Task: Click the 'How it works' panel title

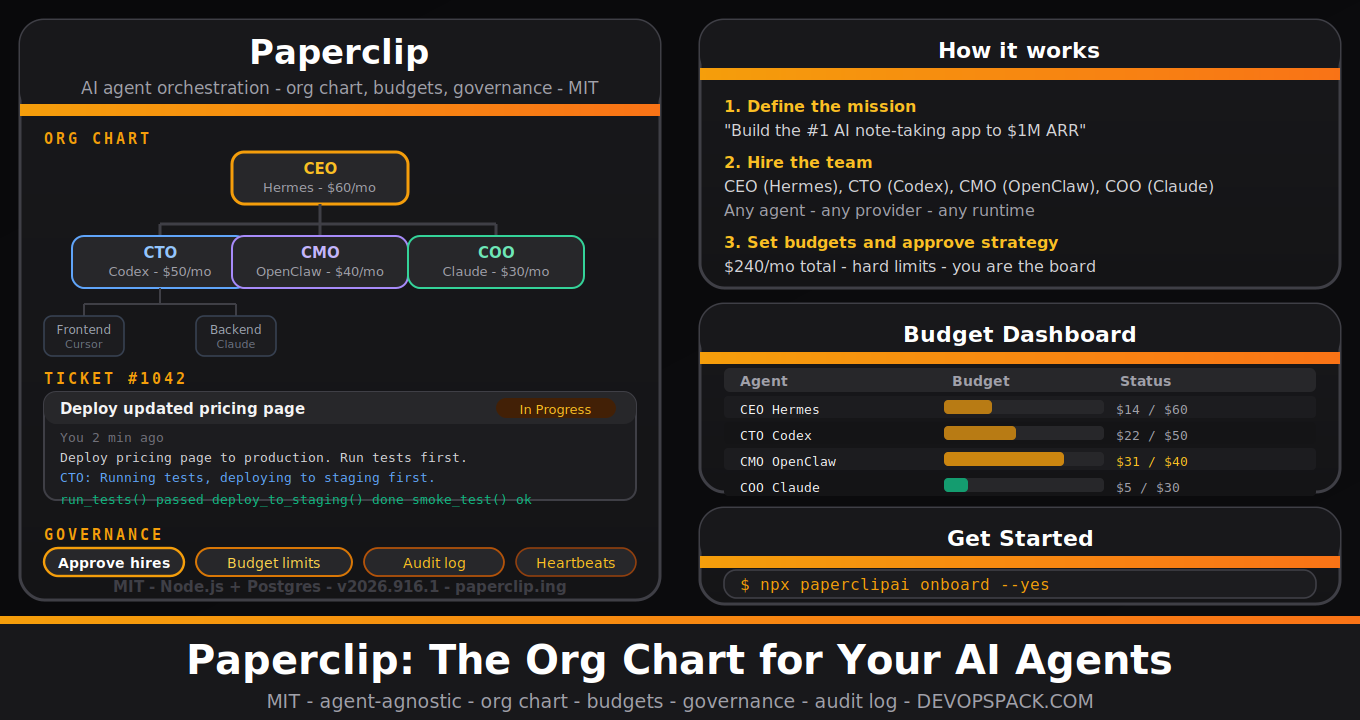Action: [1019, 50]
